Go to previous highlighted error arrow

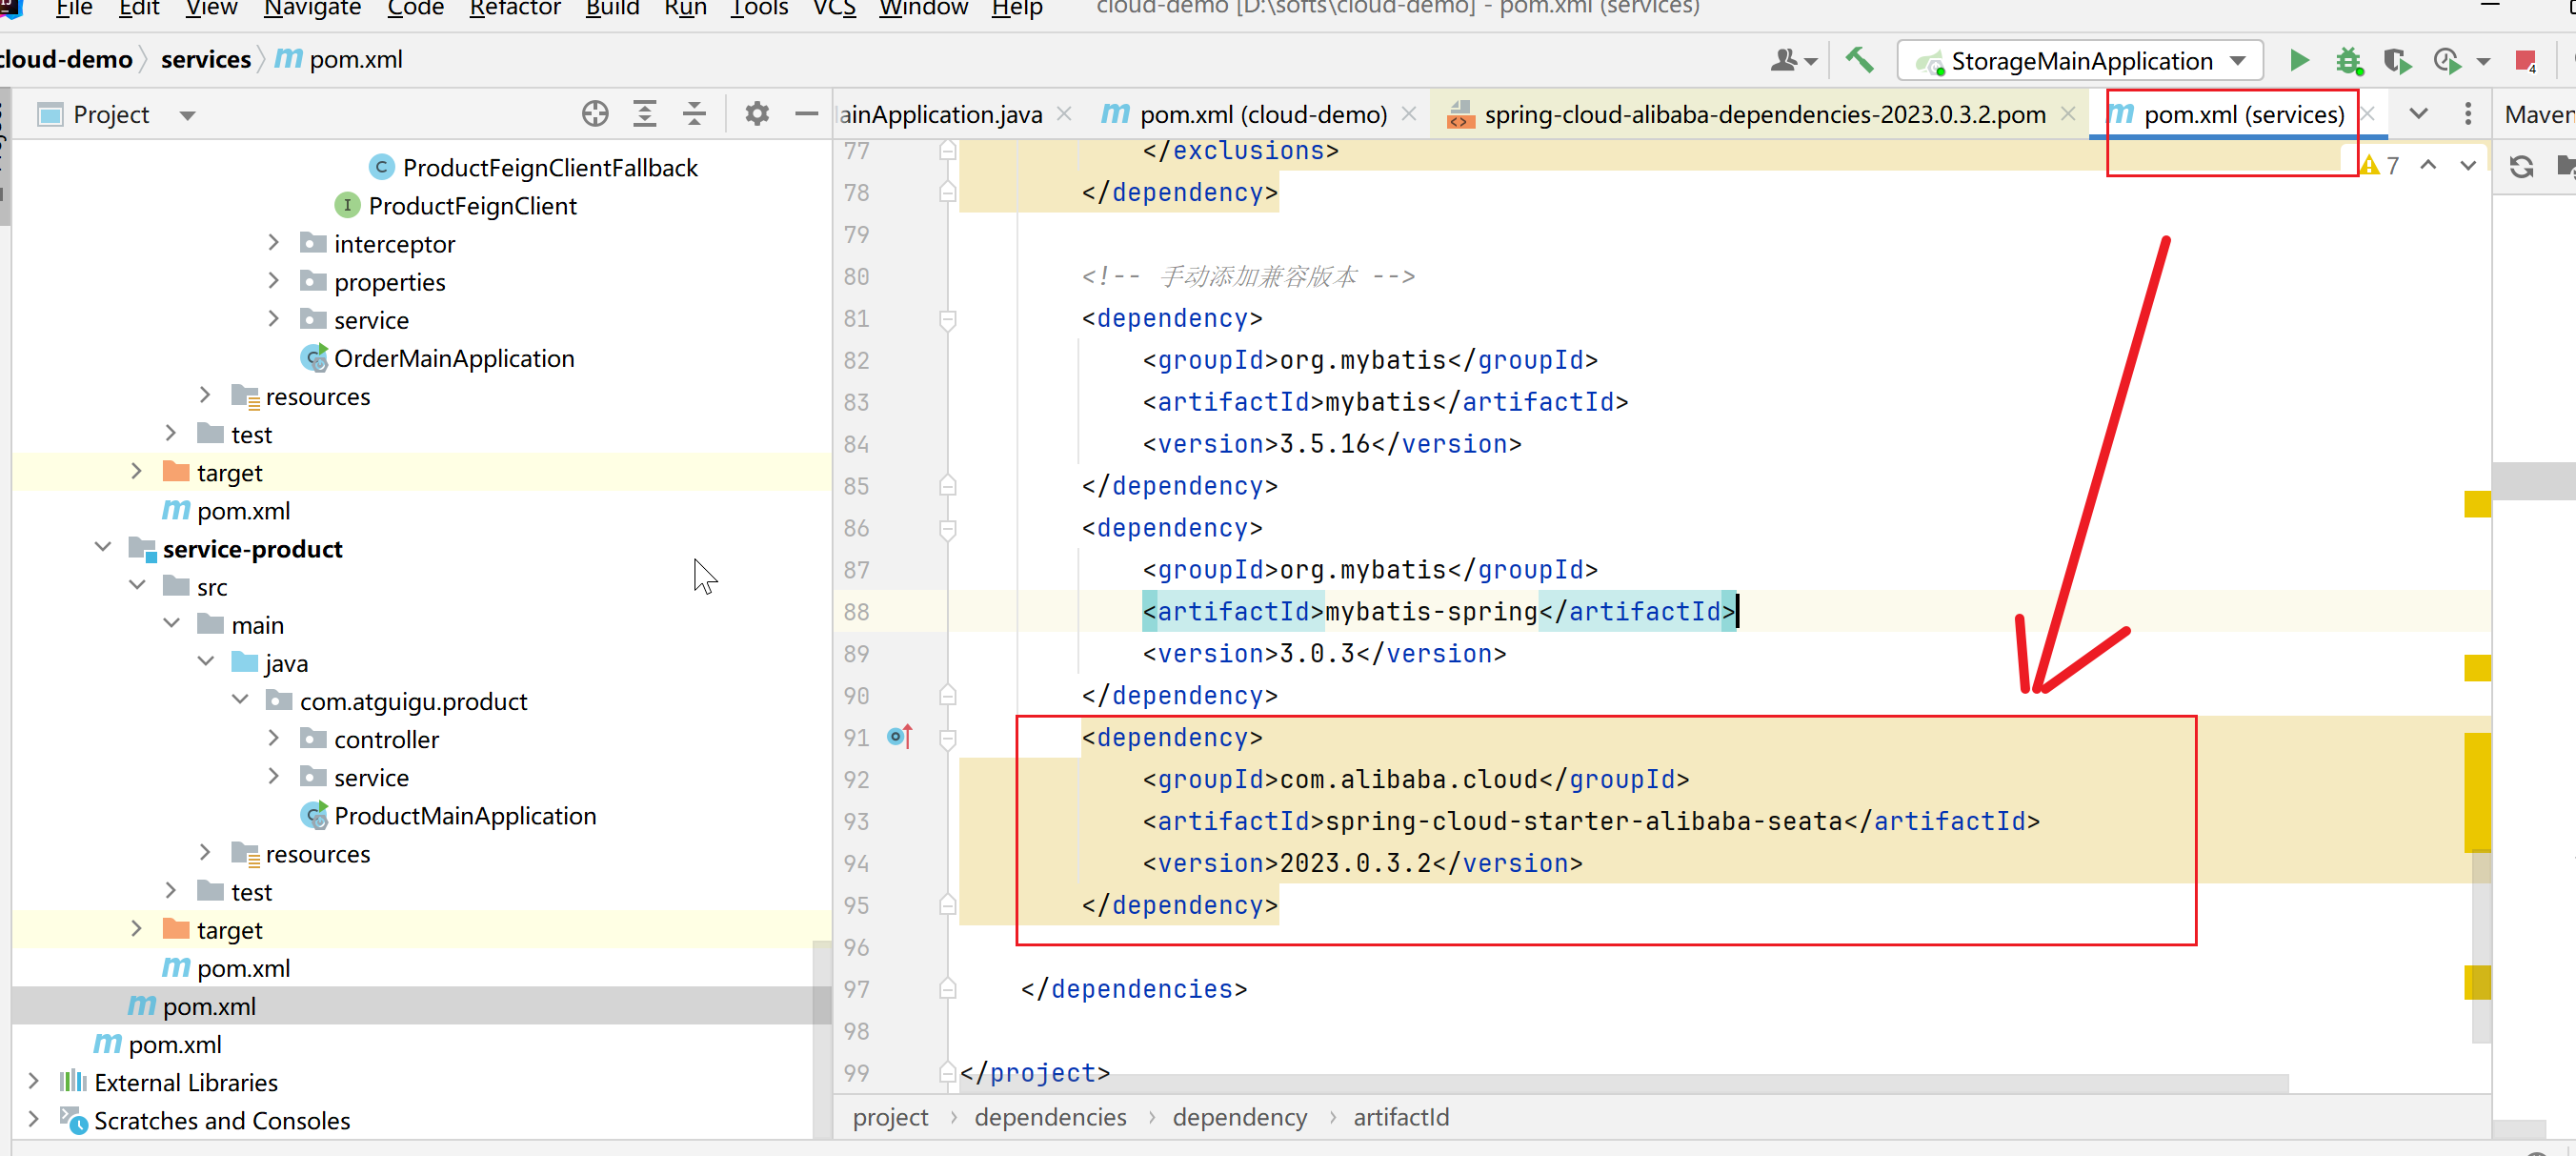coord(2428,165)
